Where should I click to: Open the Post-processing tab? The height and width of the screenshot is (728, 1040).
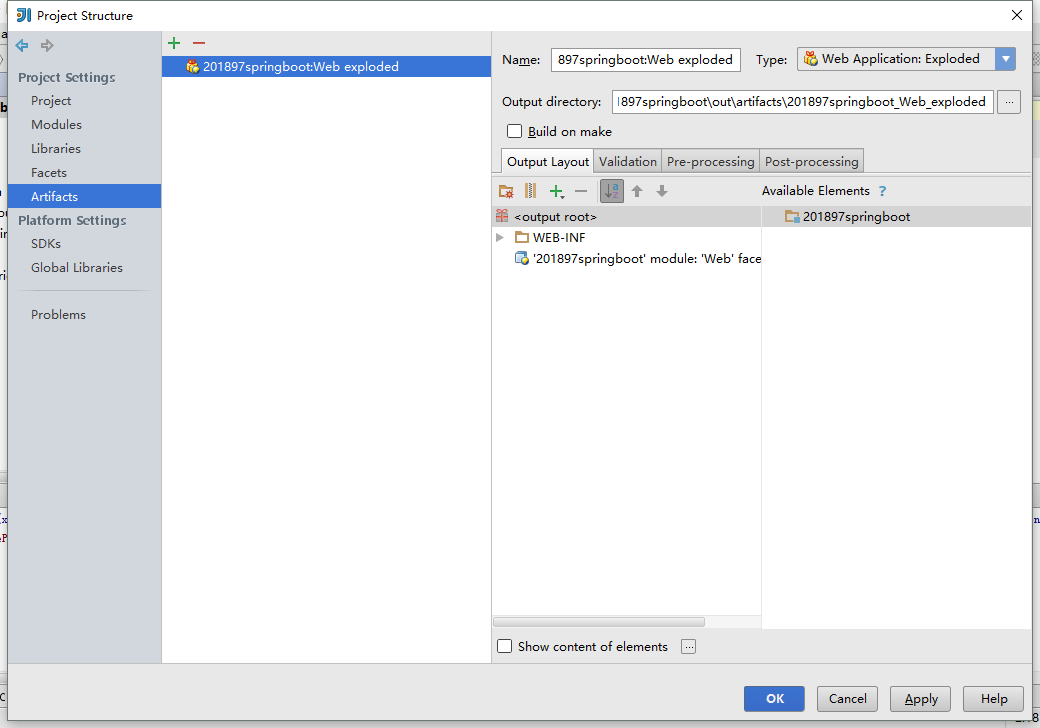(811, 162)
